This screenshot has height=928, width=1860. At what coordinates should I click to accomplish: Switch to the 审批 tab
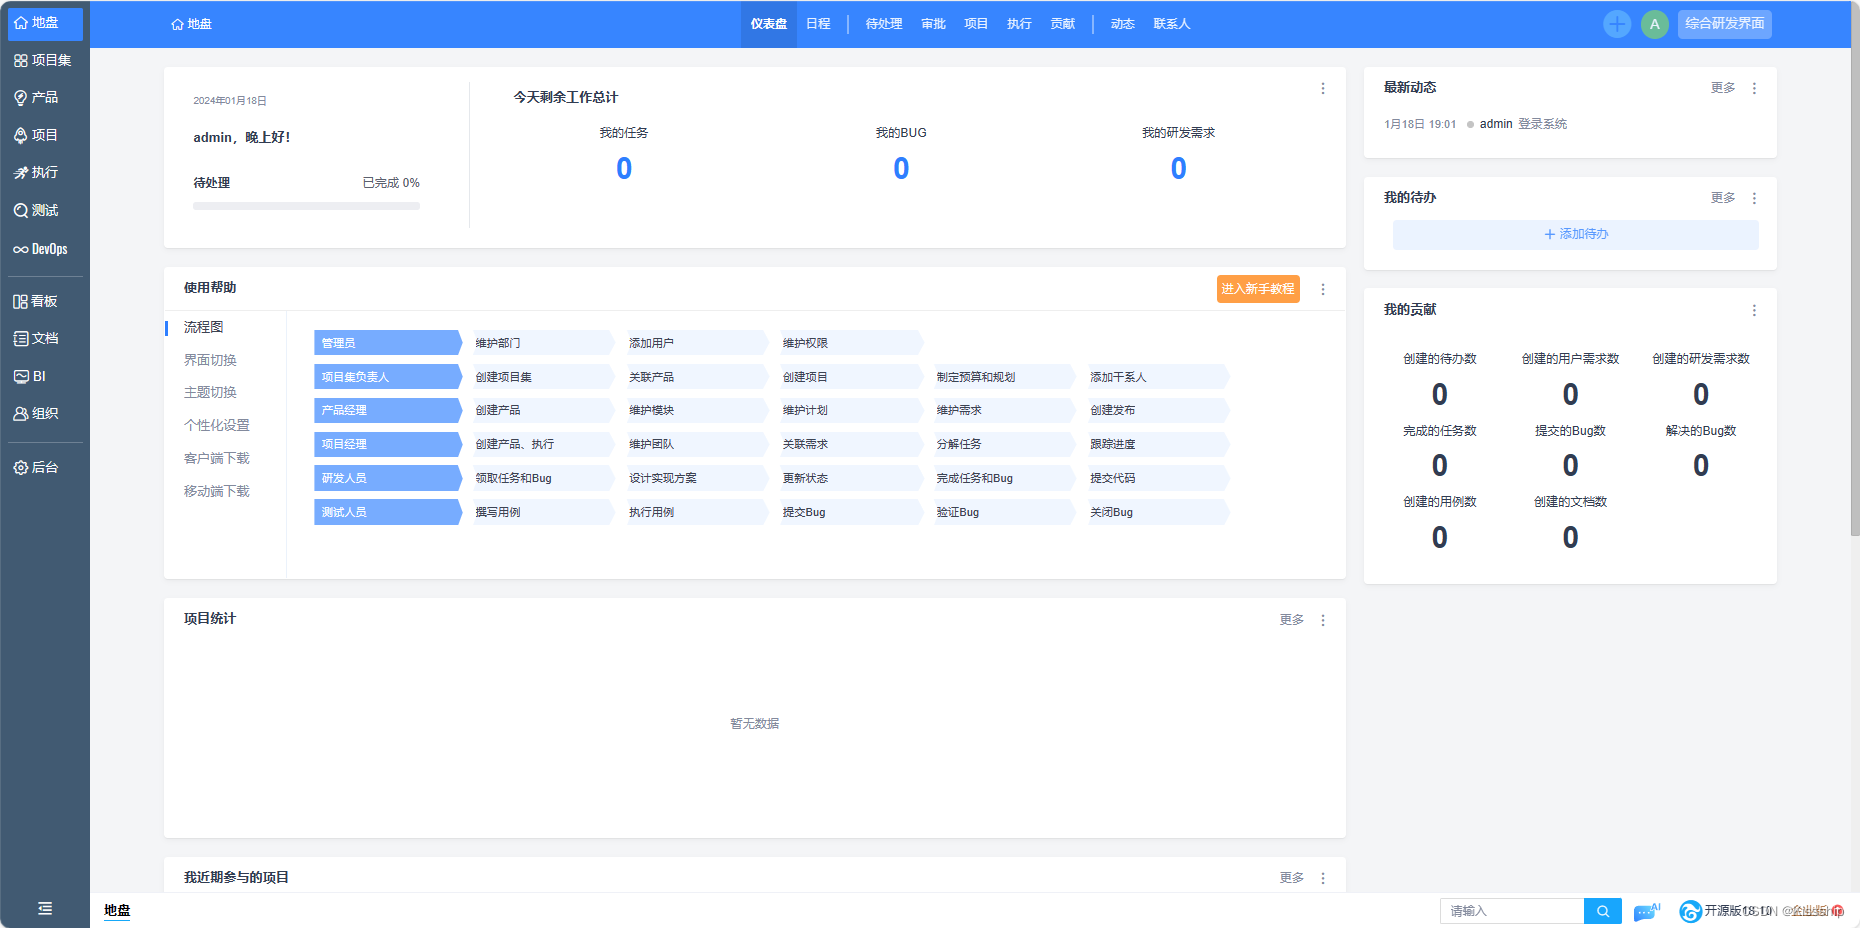tap(933, 24)
